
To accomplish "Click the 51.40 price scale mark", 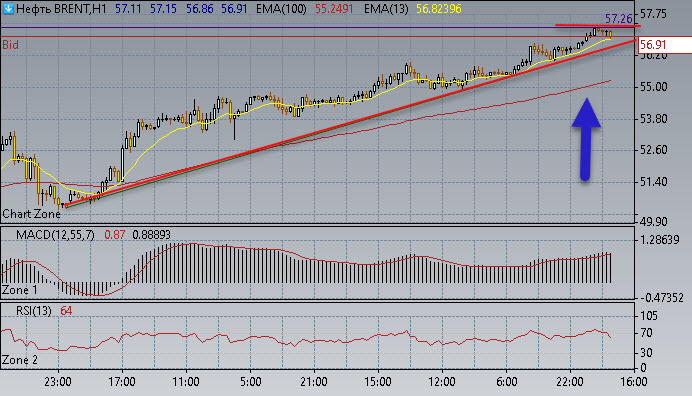I will (654, 182).
